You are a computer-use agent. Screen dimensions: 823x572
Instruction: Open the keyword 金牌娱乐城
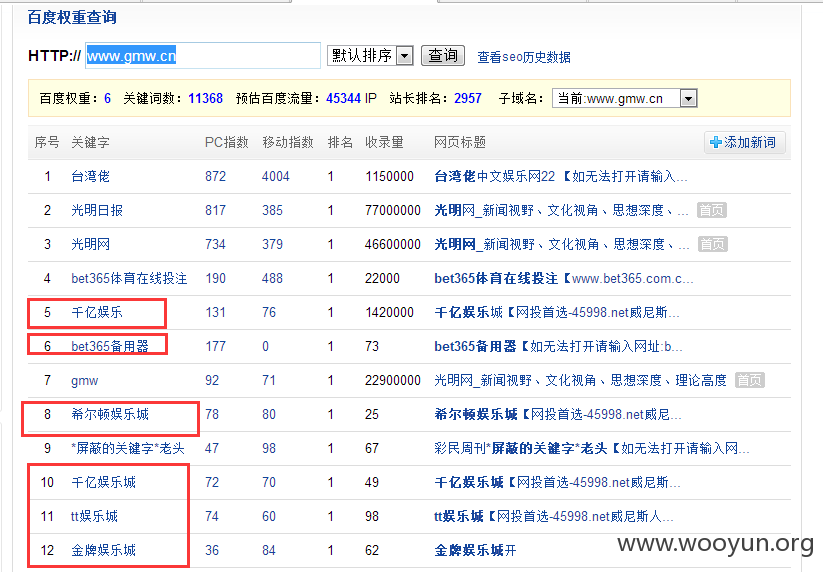point(103,550)
